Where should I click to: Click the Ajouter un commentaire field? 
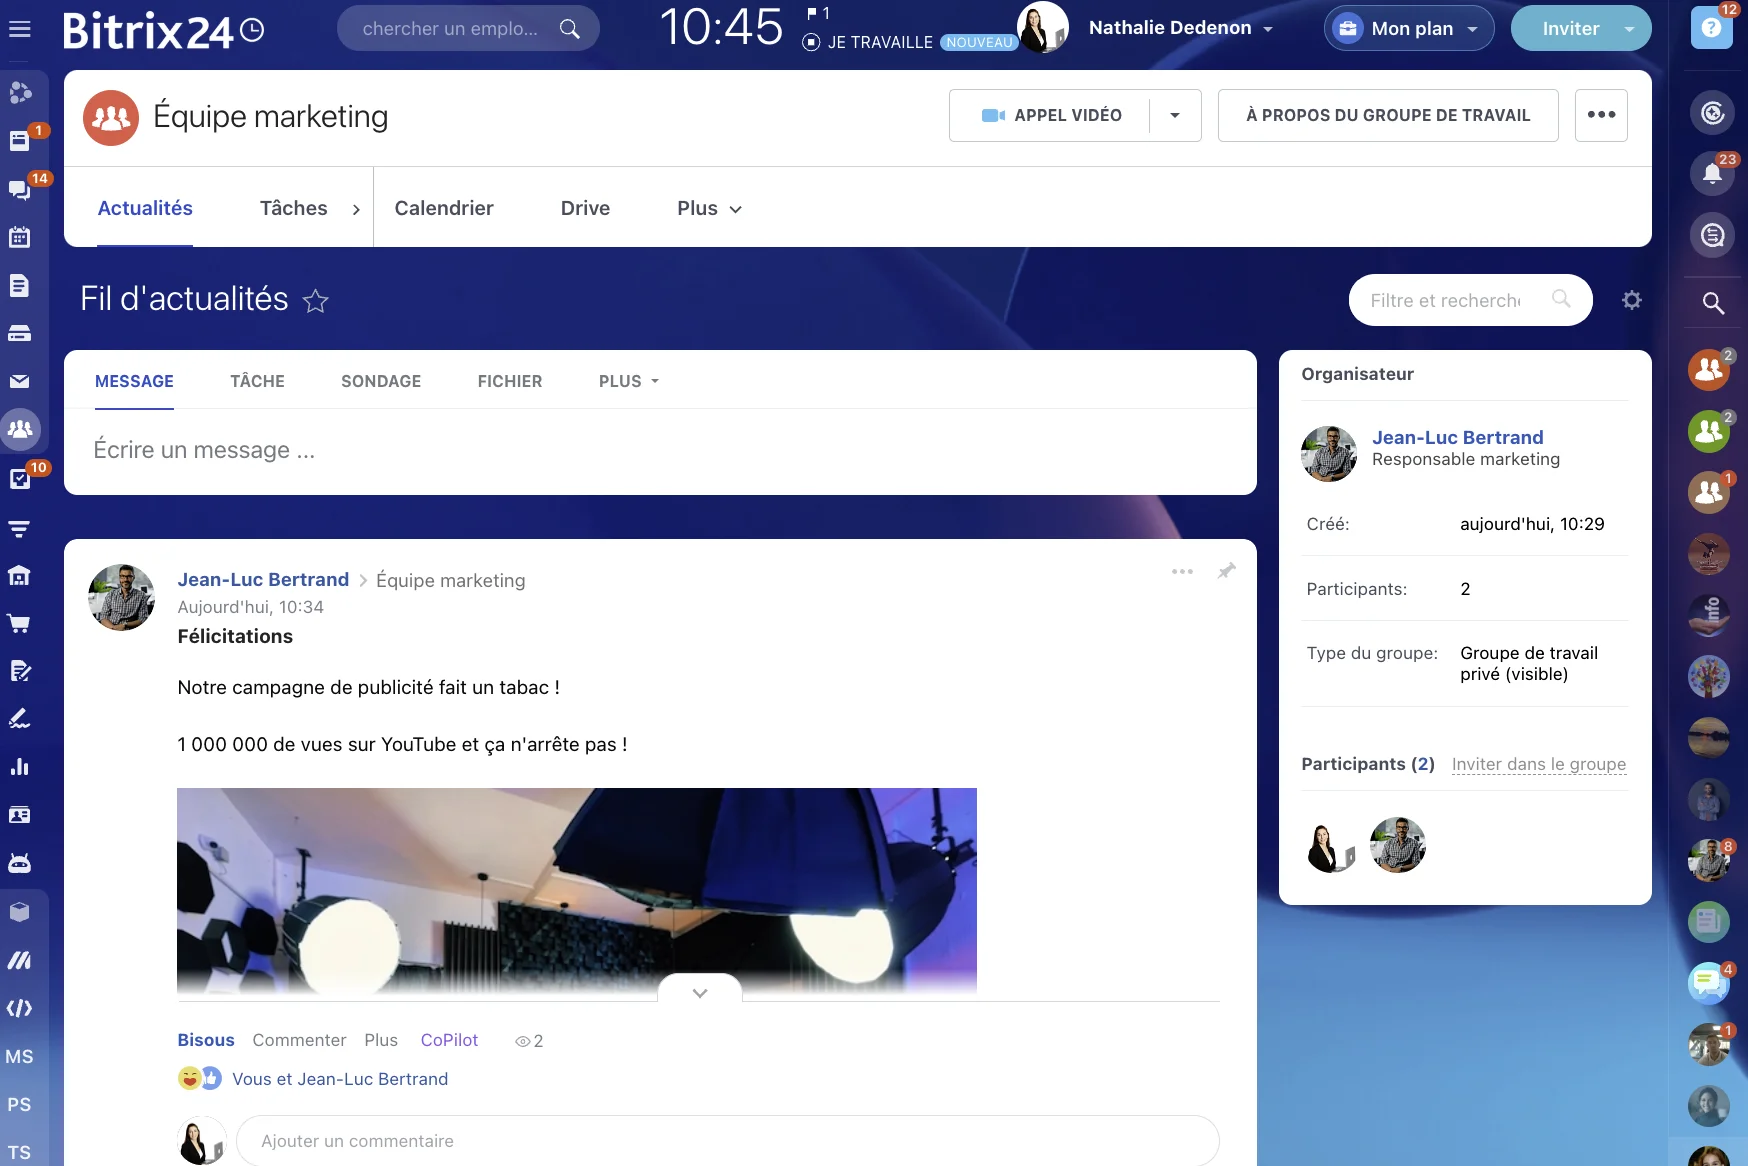(x=727, y=1141)
